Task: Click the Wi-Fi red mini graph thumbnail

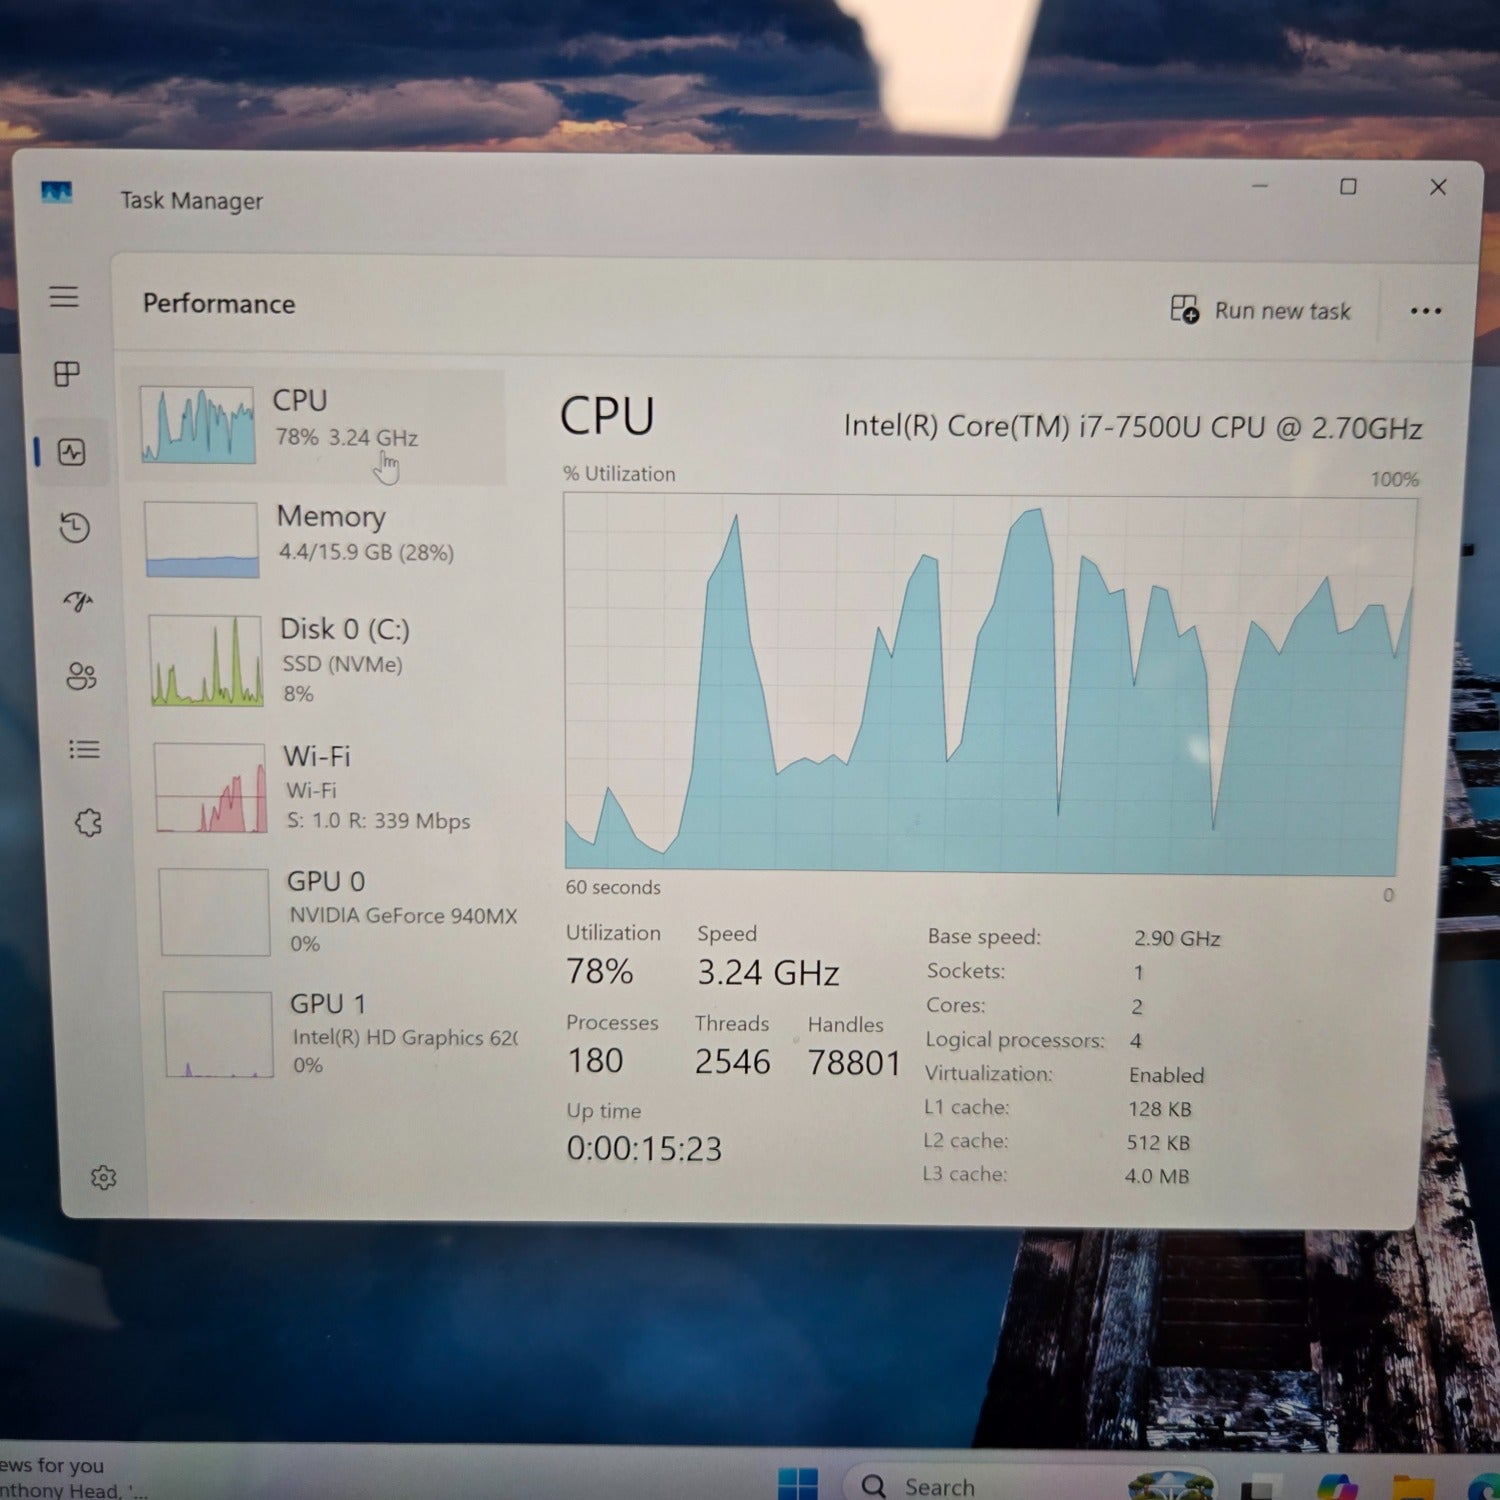Action: pyautogui.click(x=210, y=788)
